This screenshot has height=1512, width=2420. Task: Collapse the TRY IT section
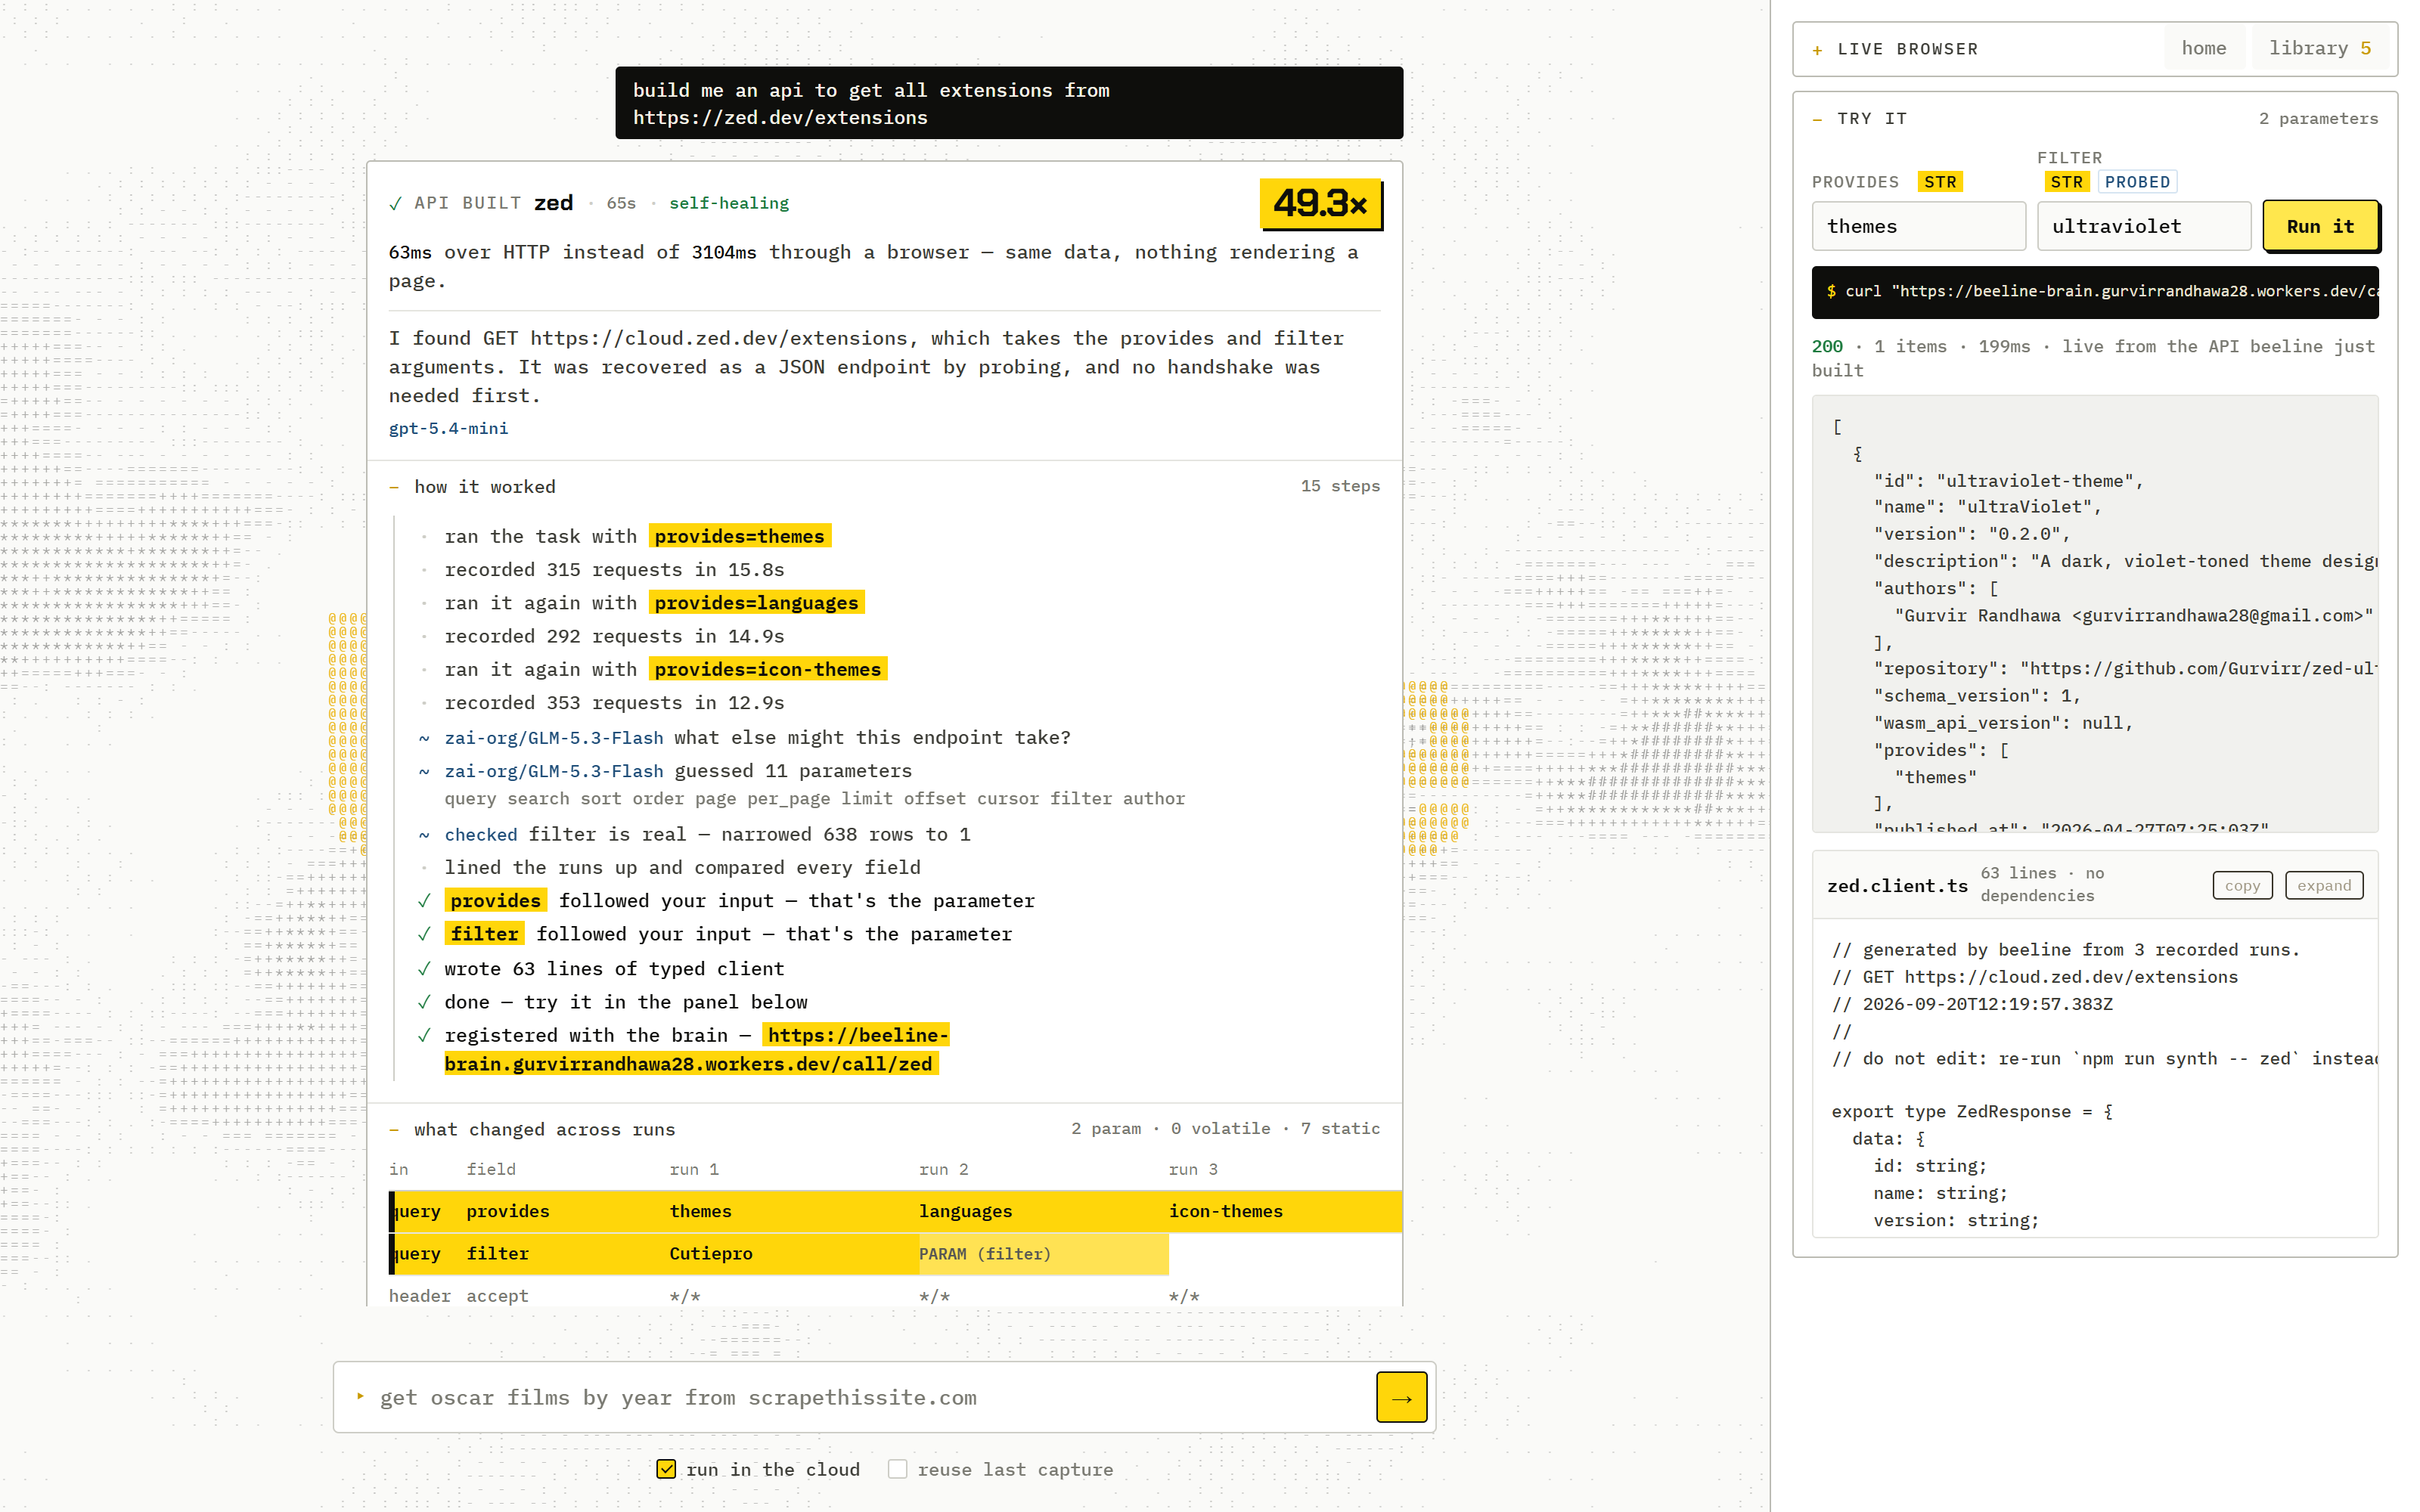pyautogui.click(x=1817, y=119)
